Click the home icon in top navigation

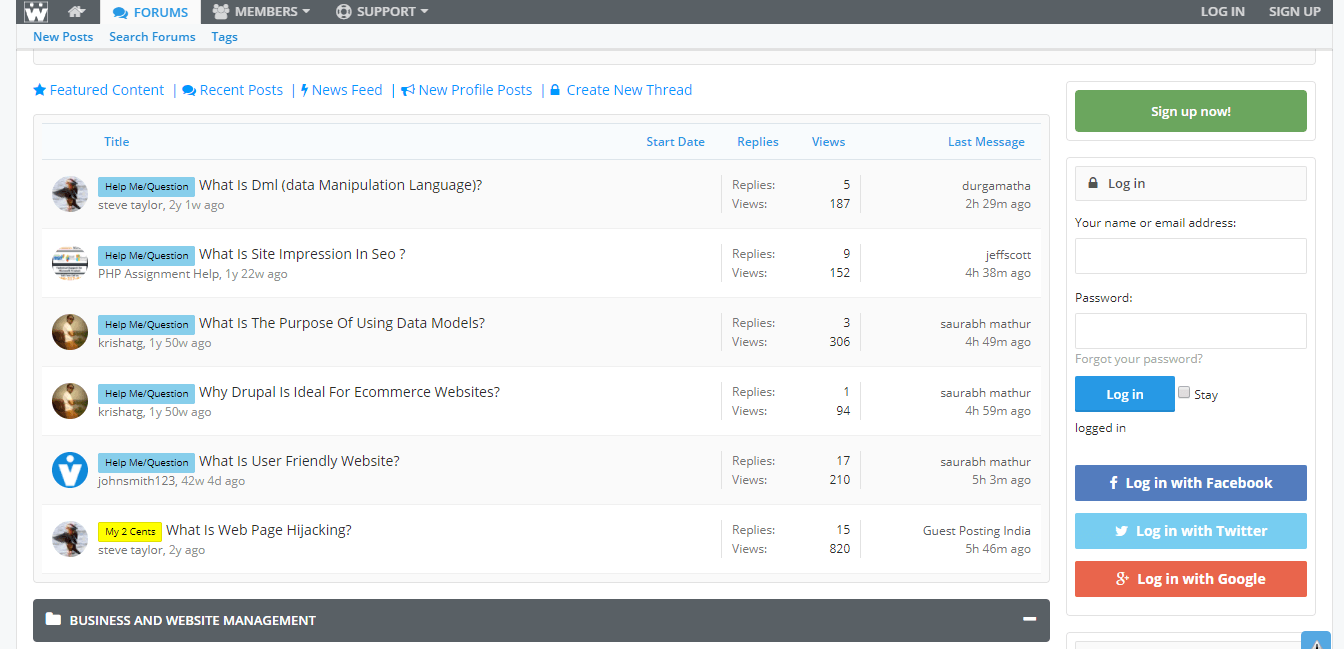tap(76, 12)
